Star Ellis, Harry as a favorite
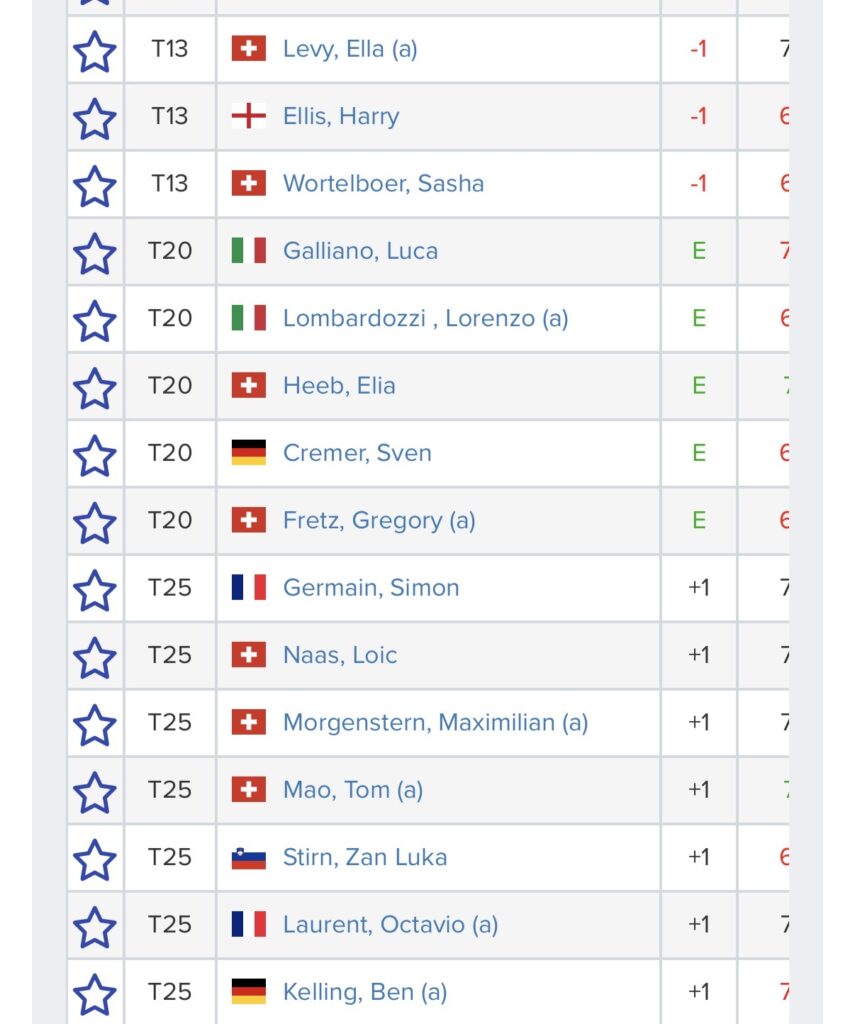 click(95, 118)
